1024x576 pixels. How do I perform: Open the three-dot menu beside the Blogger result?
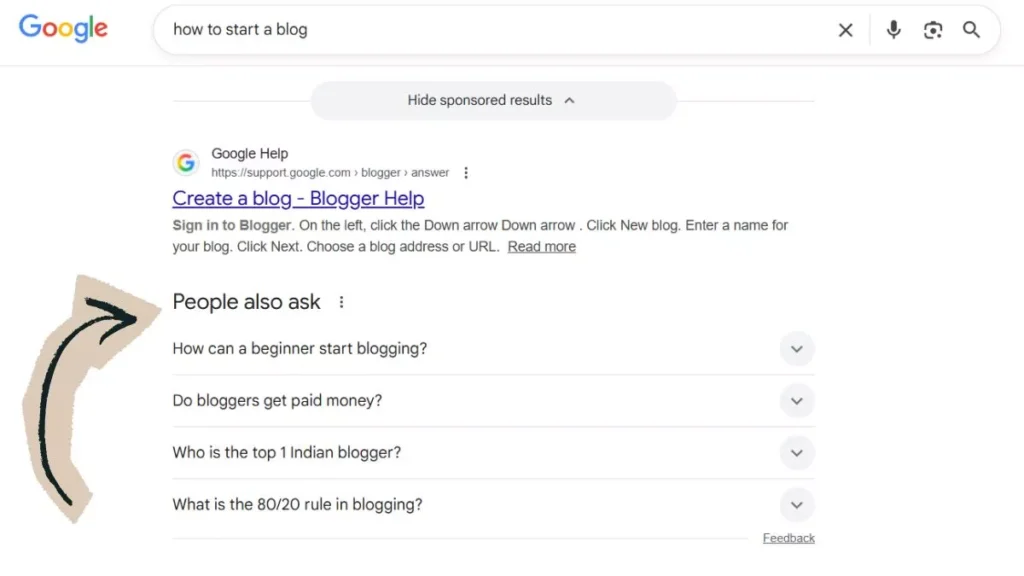pos(466,172)
